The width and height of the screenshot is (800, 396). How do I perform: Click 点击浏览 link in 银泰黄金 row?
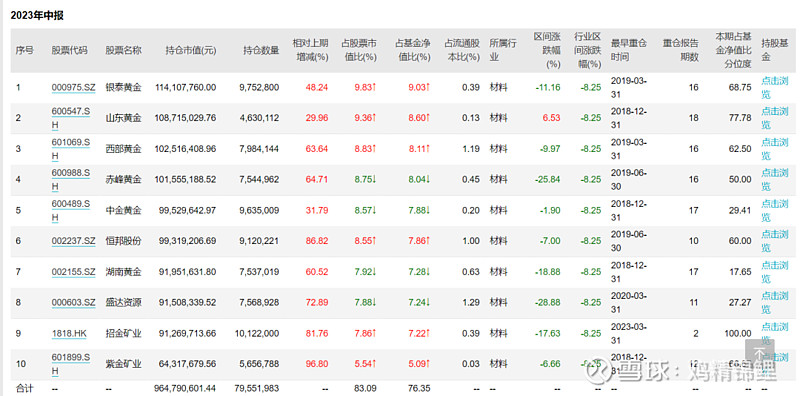tap(774, 87)
